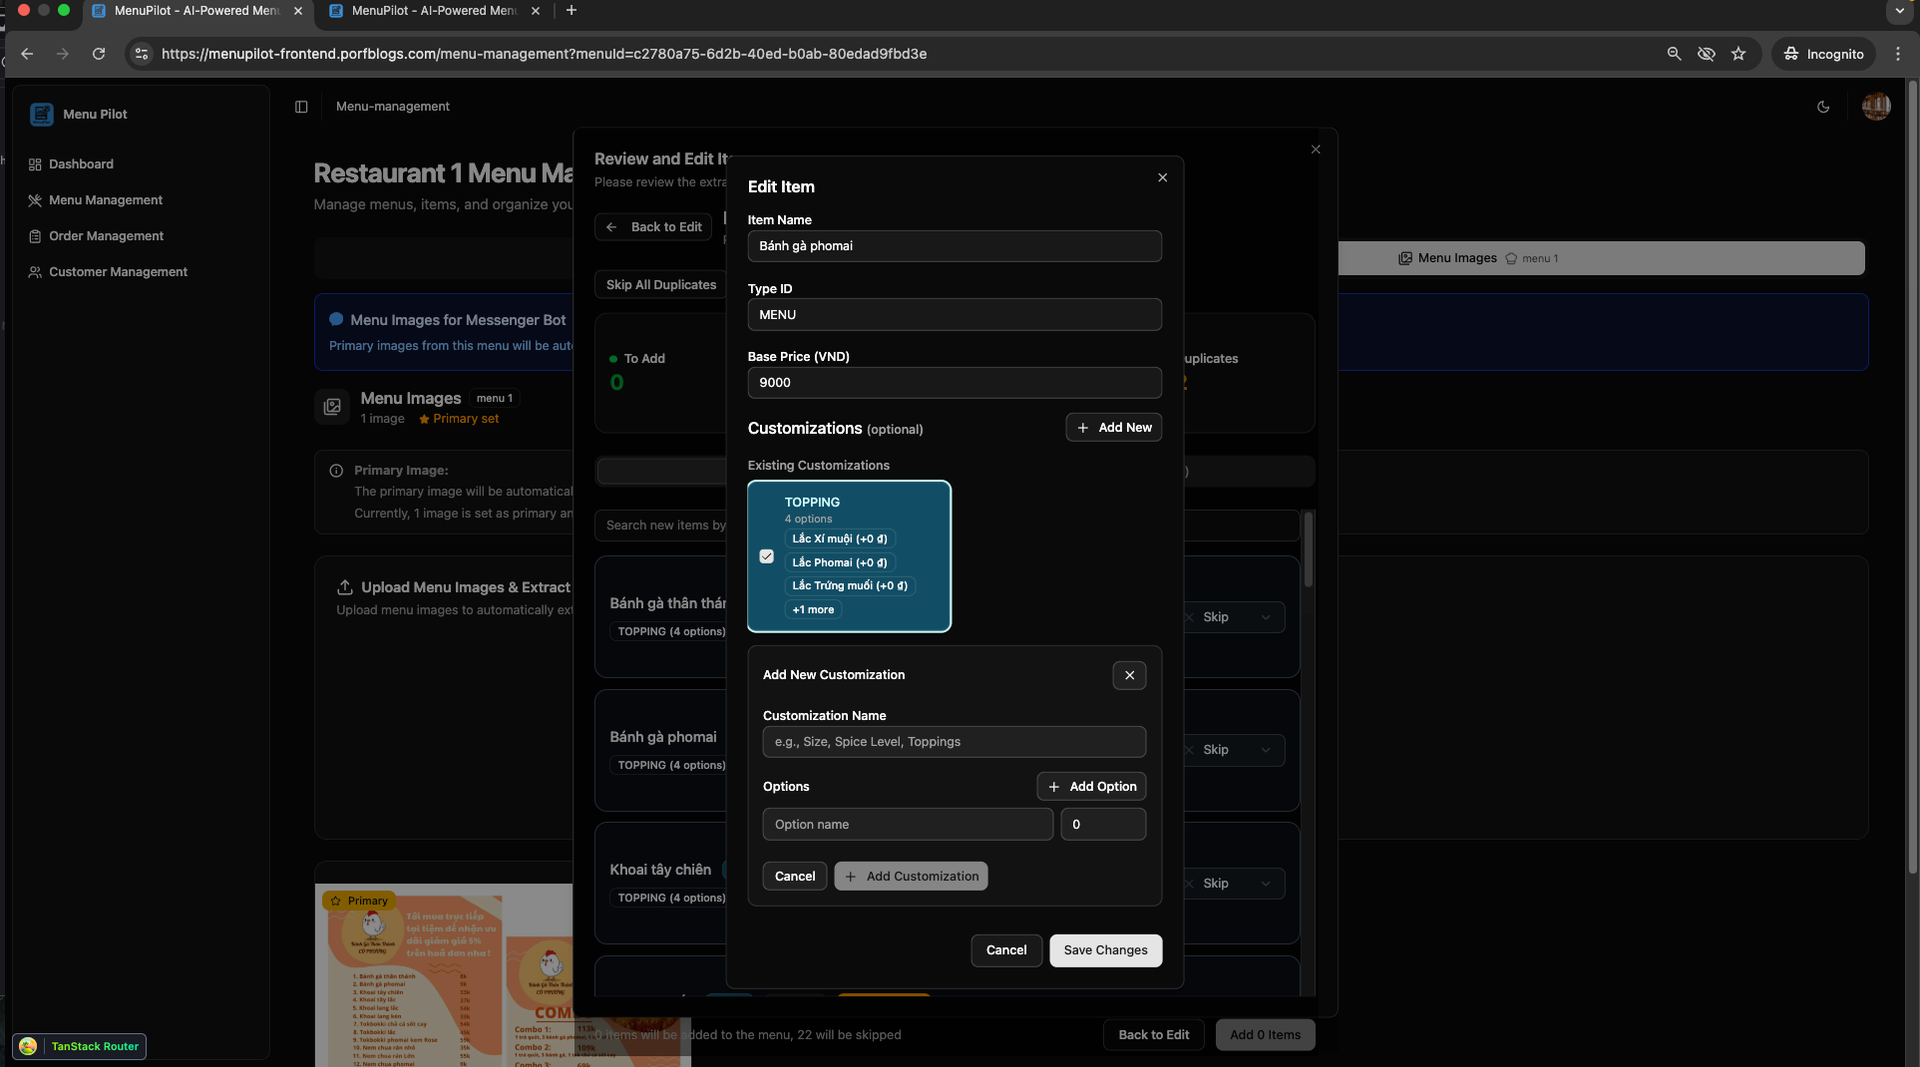Click the Type ID field
The image size is (1920, 1067).
pyautogui.click(x=954, y=315)
